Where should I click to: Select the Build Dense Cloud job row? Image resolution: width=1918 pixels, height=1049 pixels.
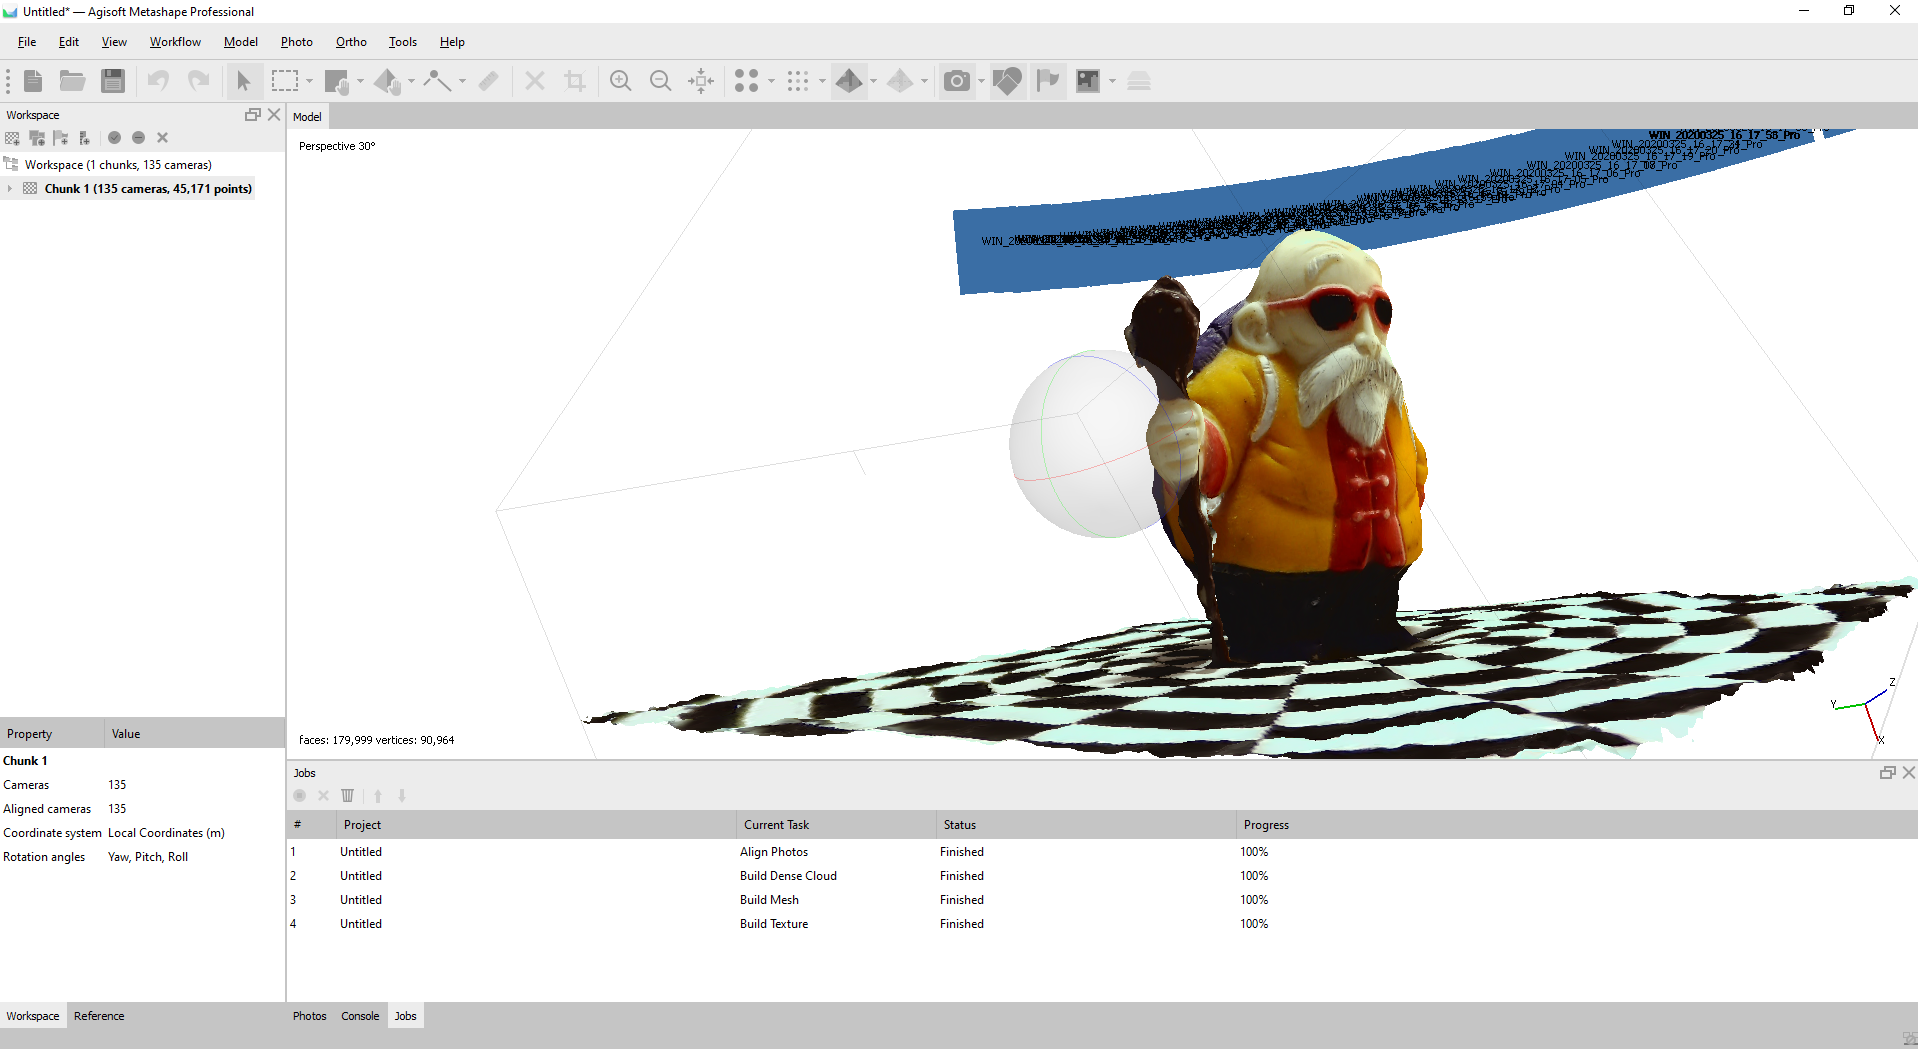(x=1102, y=876)
